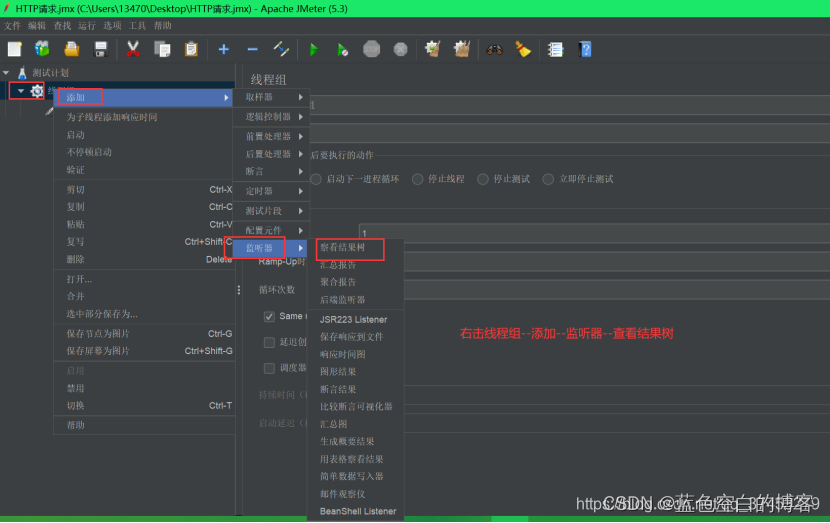Click 禁用 in context menu
830x523 pixels.
144,388
